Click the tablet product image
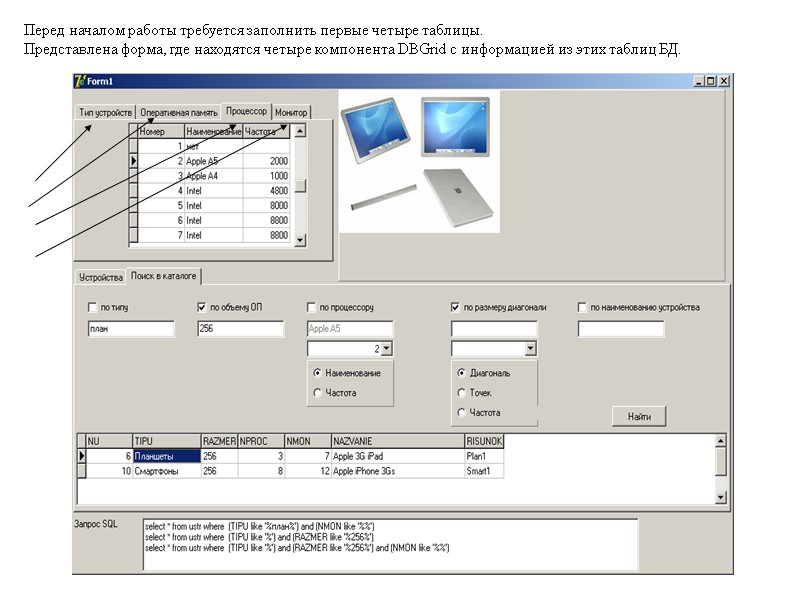 point(419,162)
